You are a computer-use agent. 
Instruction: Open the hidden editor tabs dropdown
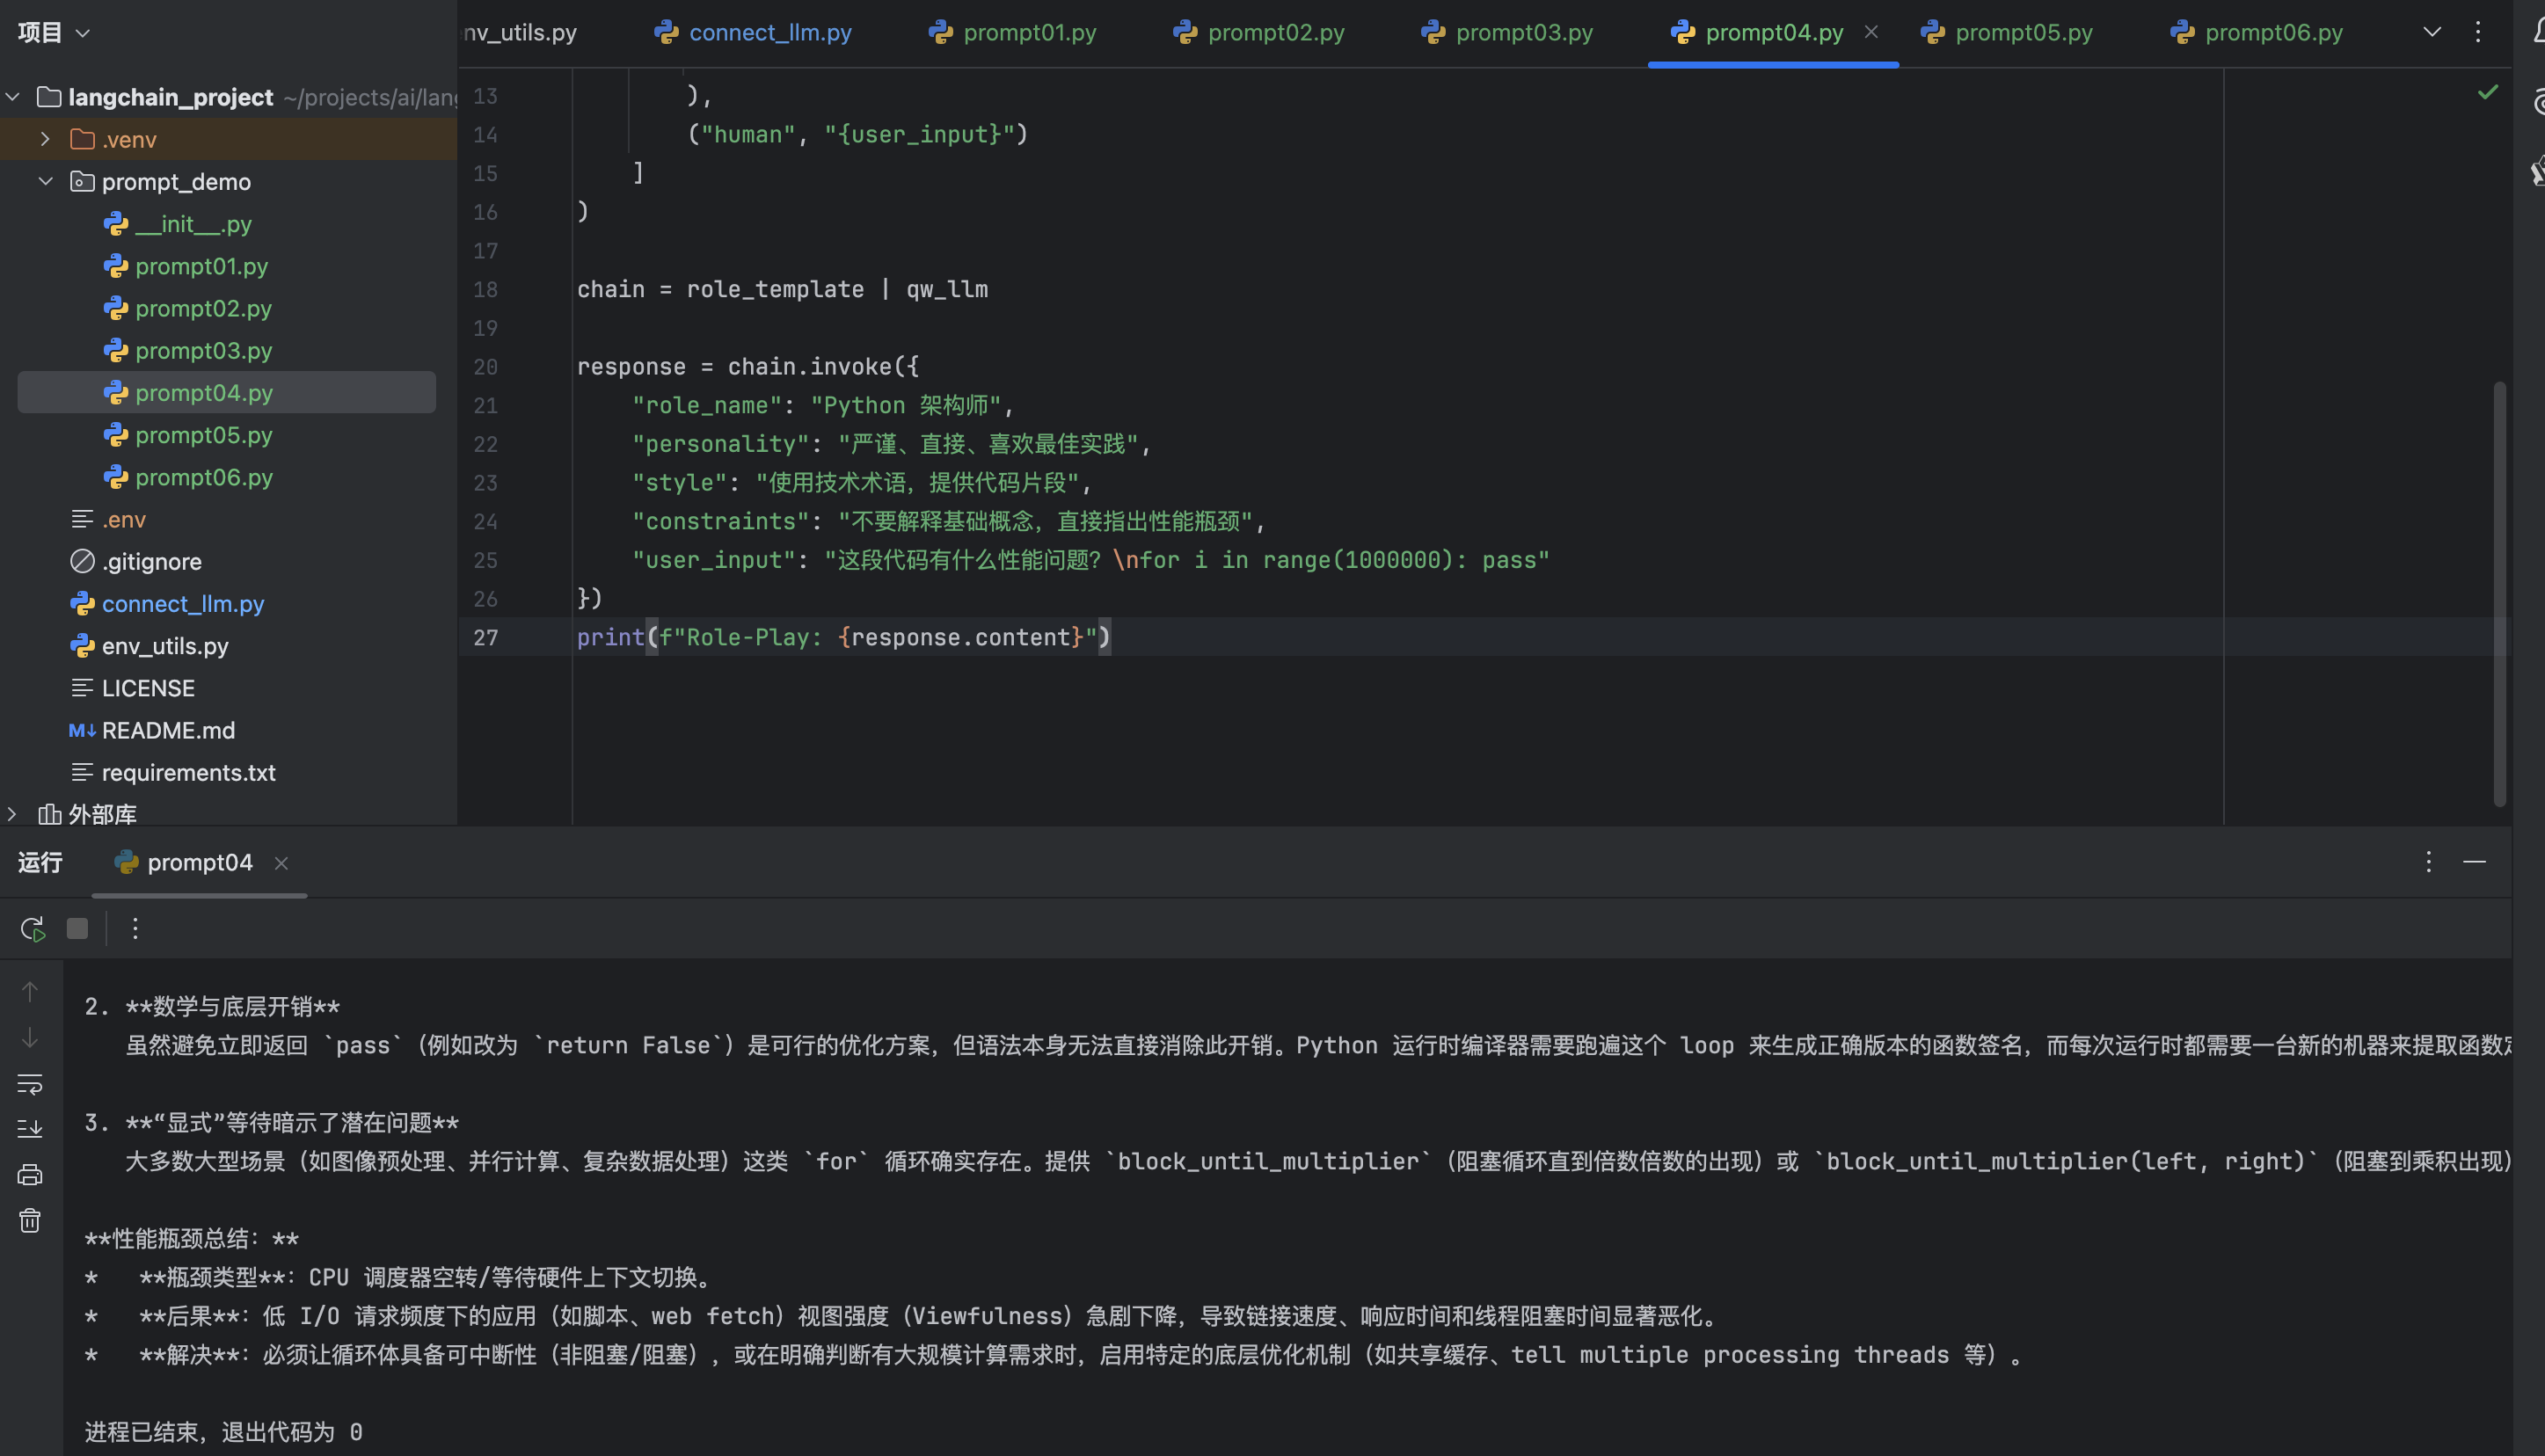pyautogui.click(x=2432, y=32)
